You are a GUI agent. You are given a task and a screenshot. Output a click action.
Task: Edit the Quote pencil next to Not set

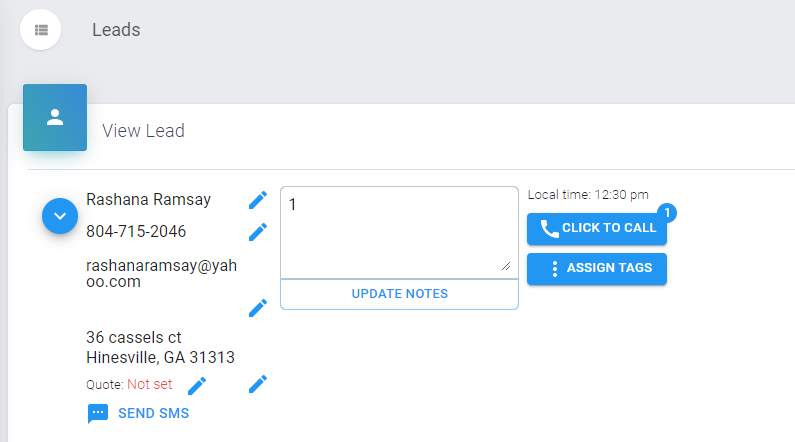click(197, 386)
